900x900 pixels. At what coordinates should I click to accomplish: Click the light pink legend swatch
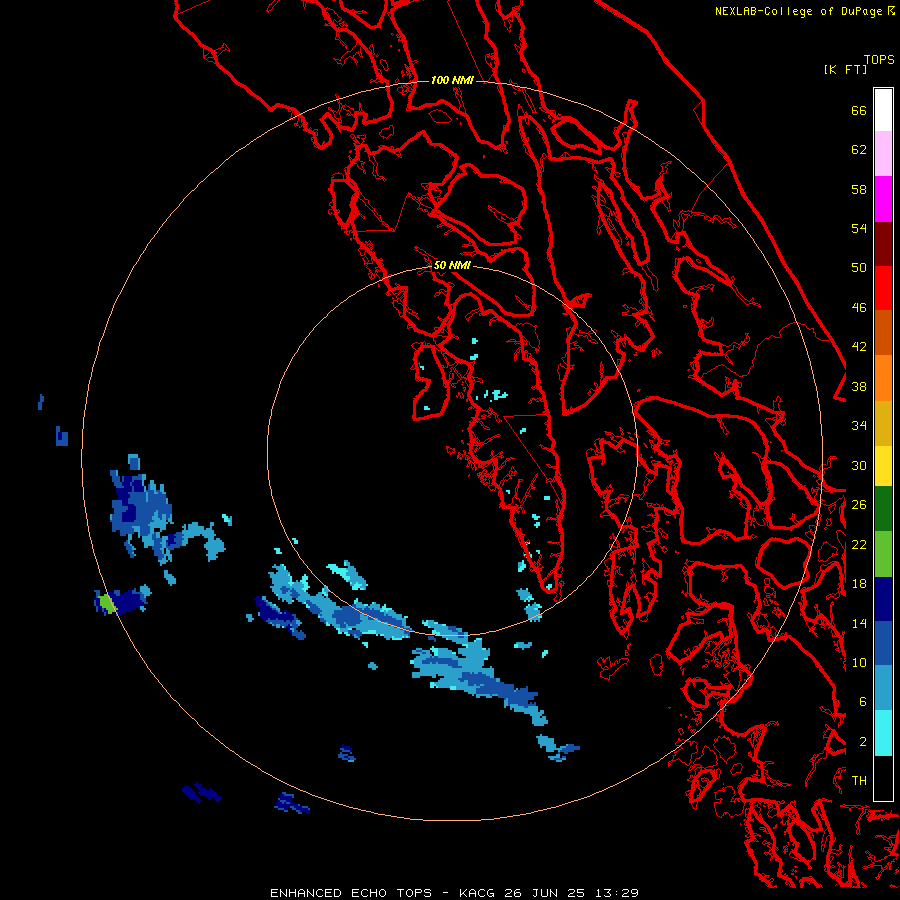tap(883, 153)
